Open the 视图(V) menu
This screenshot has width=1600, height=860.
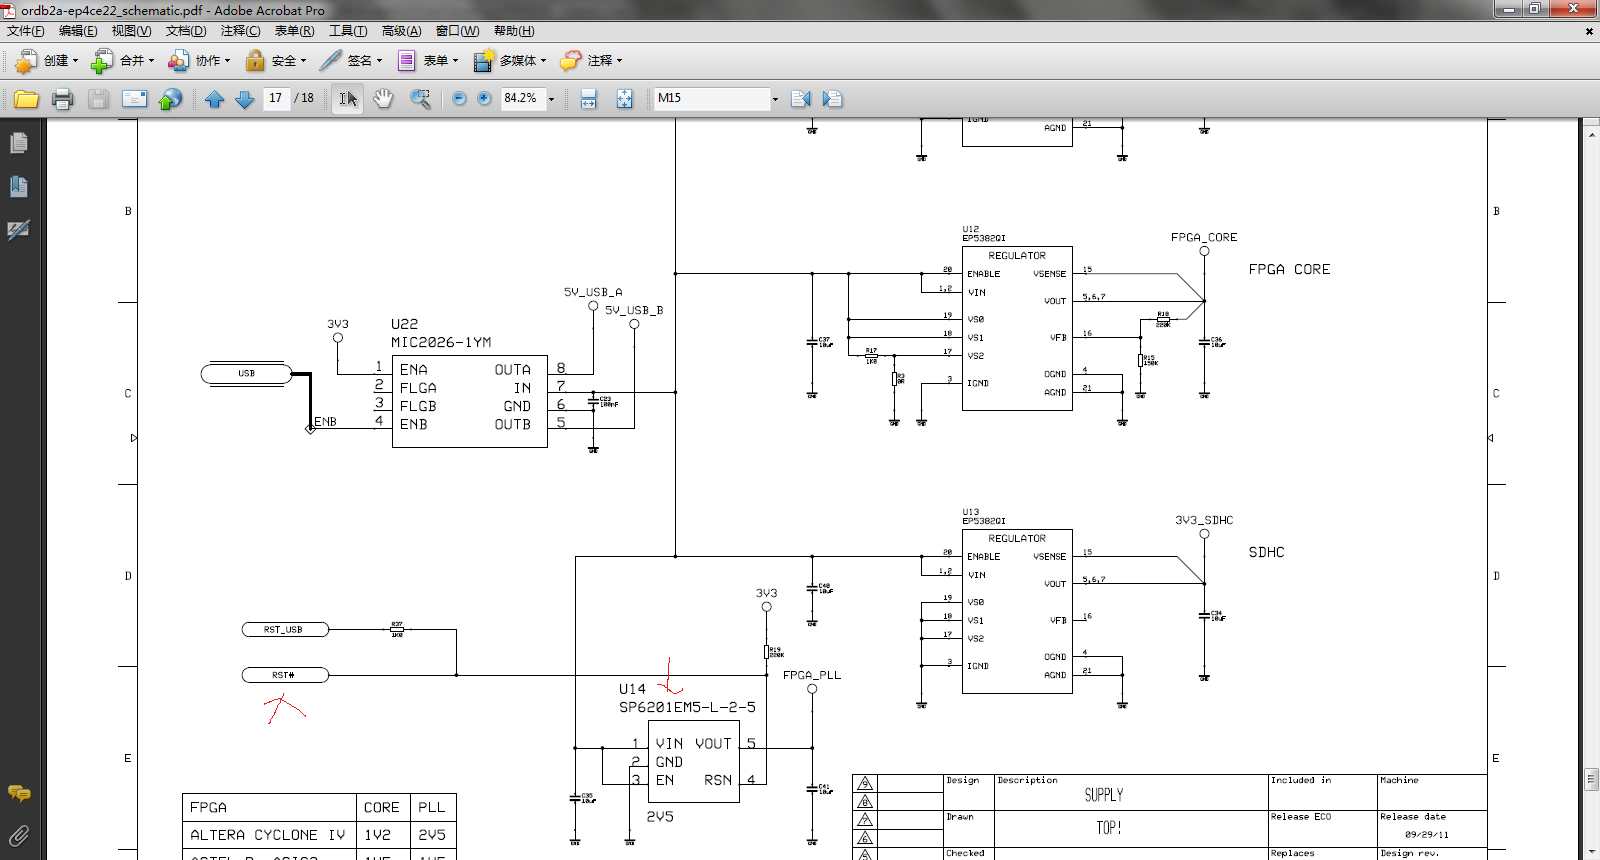tap(131, 31)
